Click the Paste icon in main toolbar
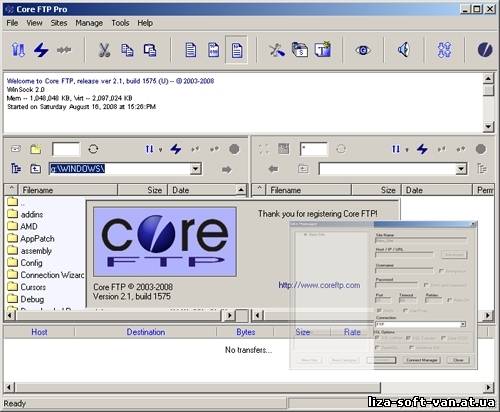Viewport: 500px width, 412px height. pyautogui.click(x=150, y=50)
